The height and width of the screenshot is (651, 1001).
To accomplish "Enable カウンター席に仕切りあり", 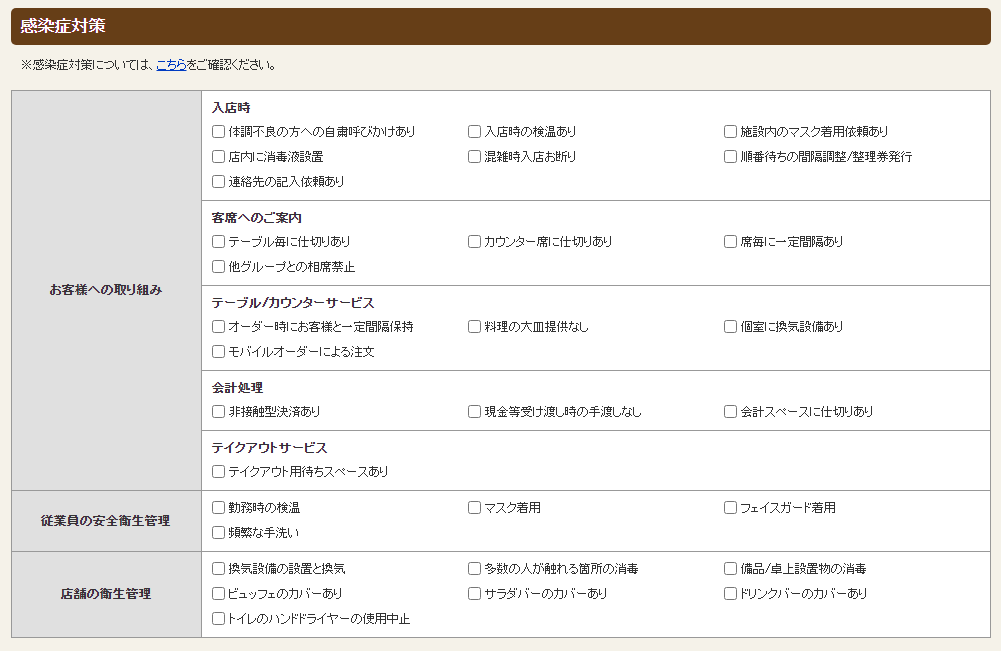I will [x=474, y=241].
